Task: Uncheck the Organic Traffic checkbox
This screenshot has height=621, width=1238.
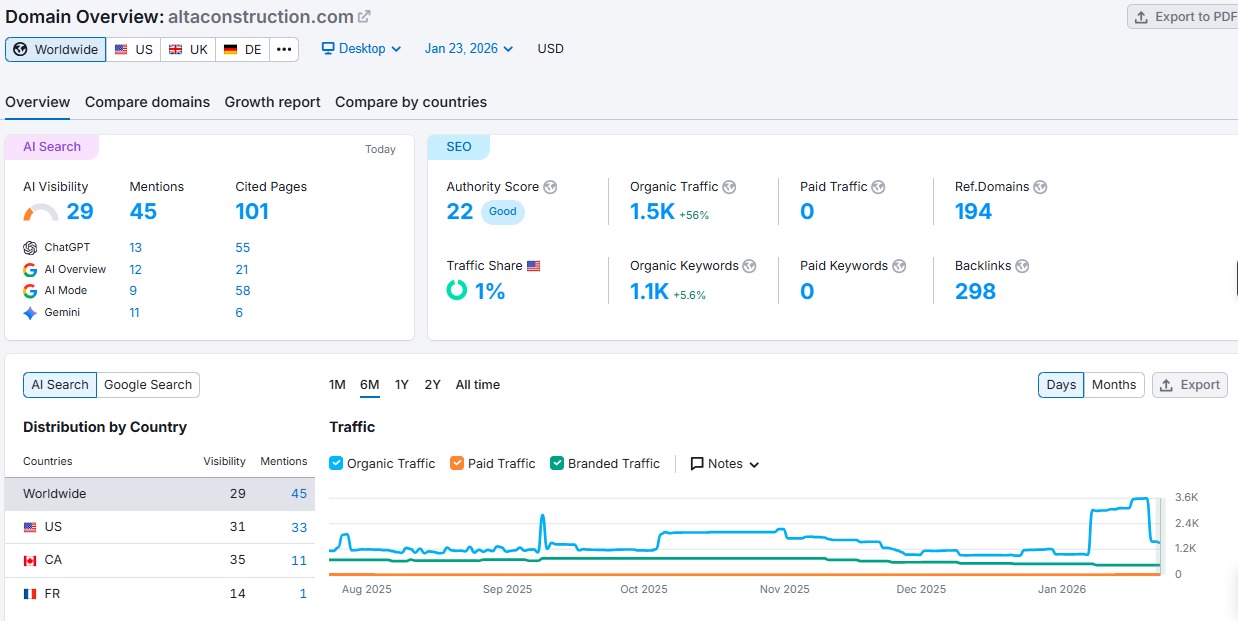Action: [336, 463]
